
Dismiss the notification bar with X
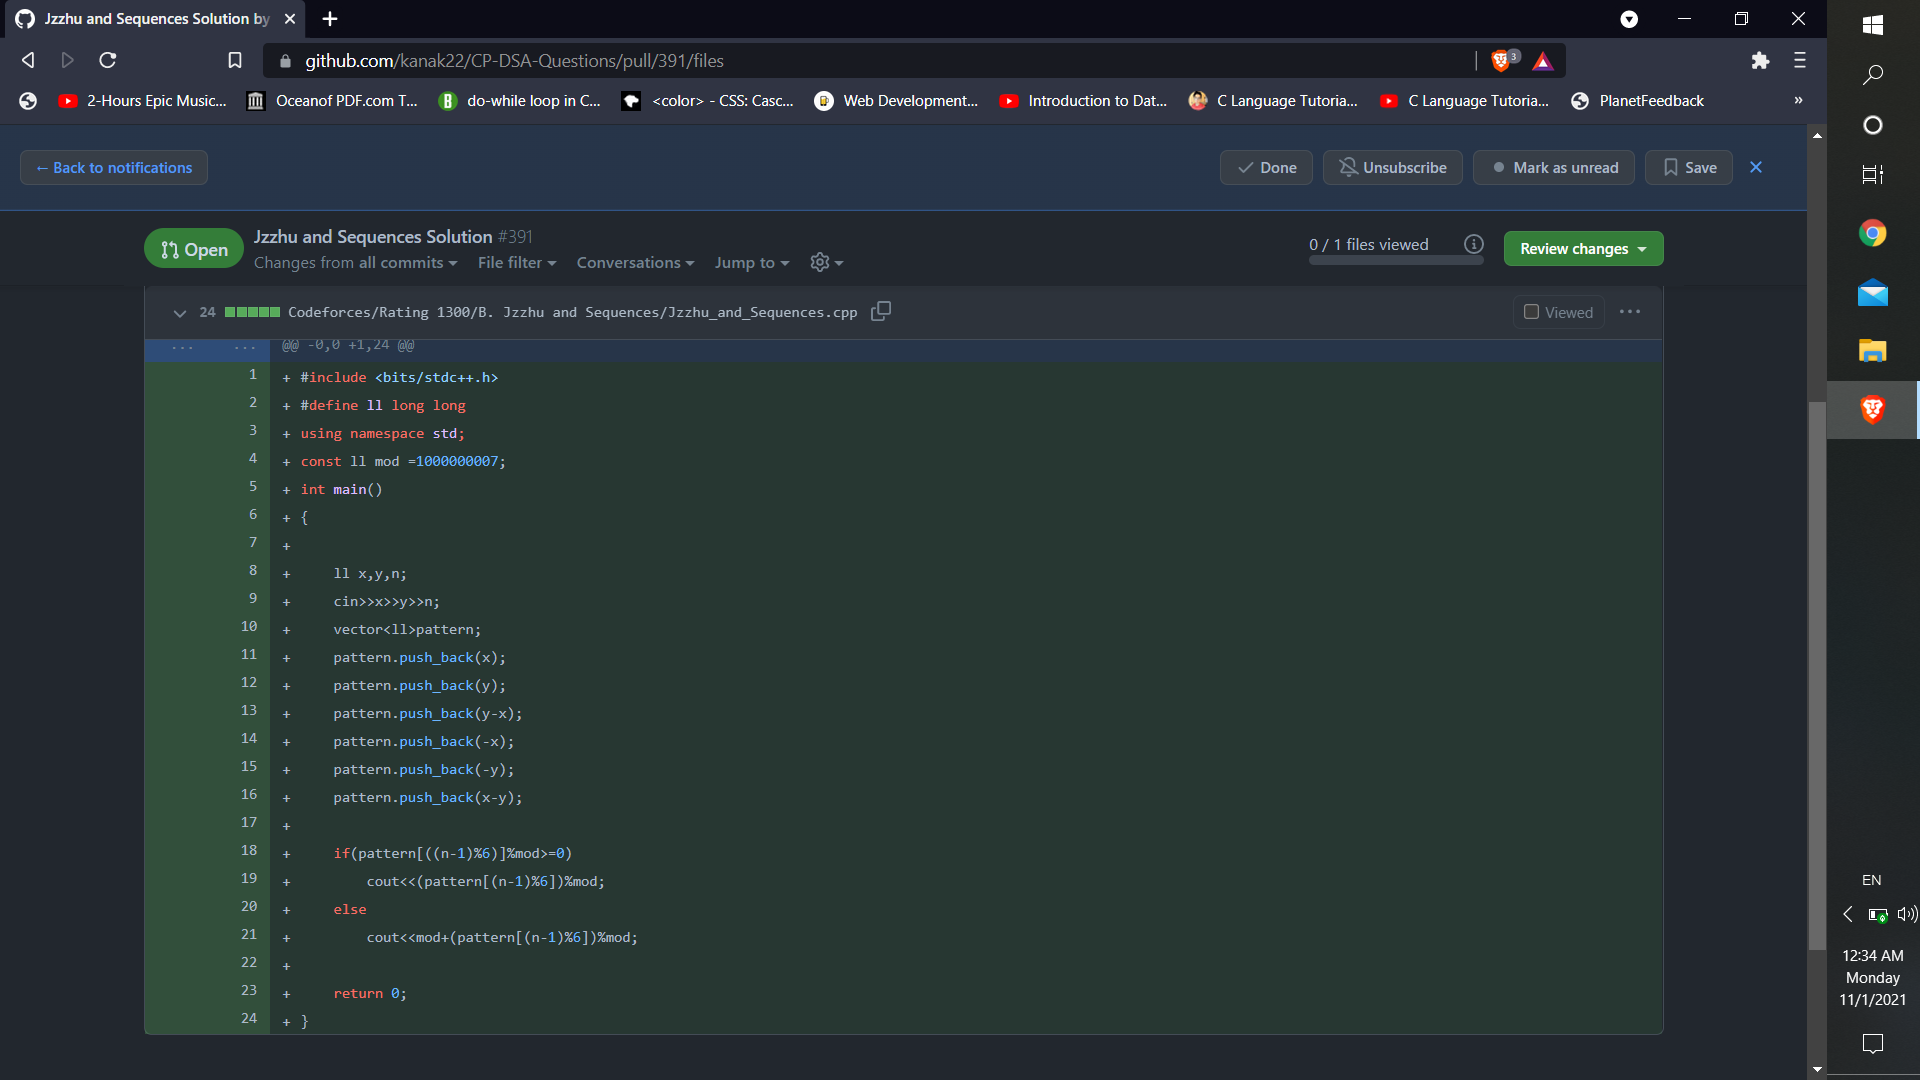click(1756, 167)
